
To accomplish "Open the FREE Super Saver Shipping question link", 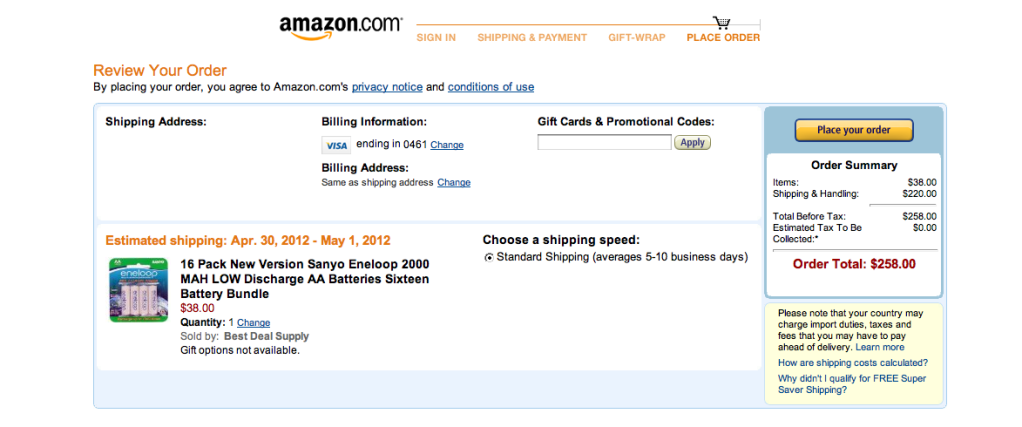I will point(852,384).
